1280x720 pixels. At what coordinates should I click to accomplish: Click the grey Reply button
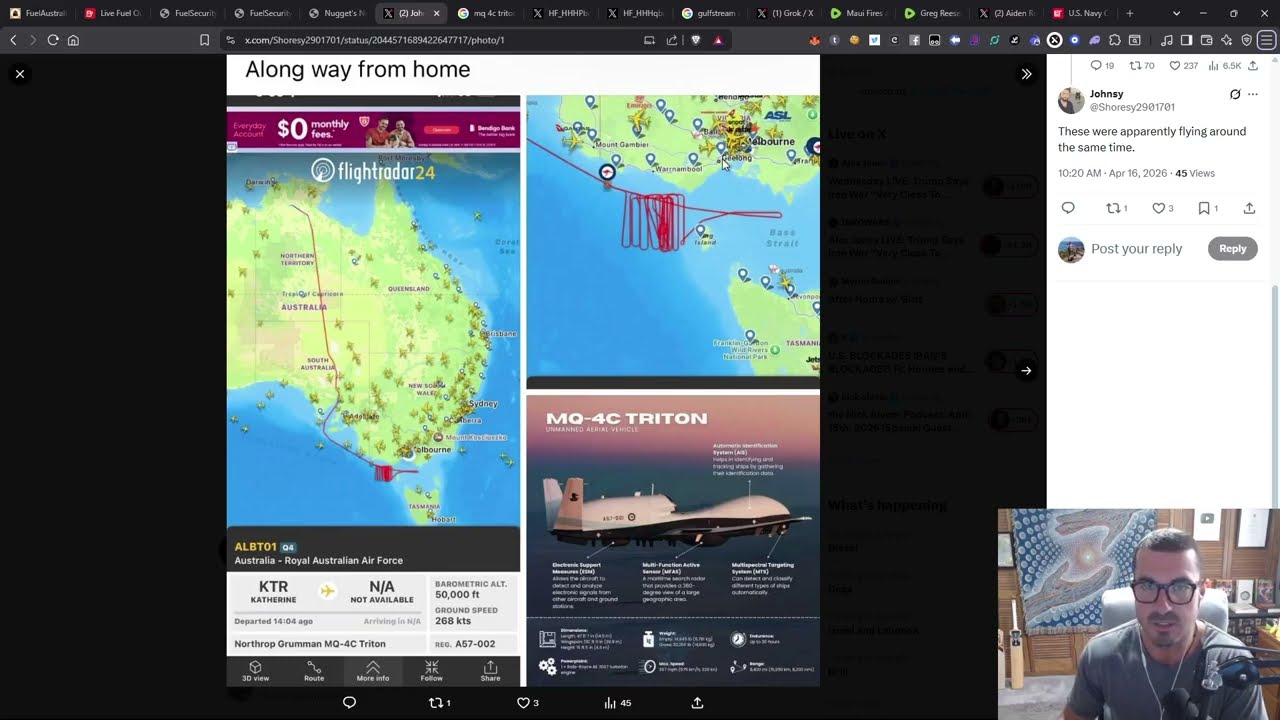(1232, 249)
